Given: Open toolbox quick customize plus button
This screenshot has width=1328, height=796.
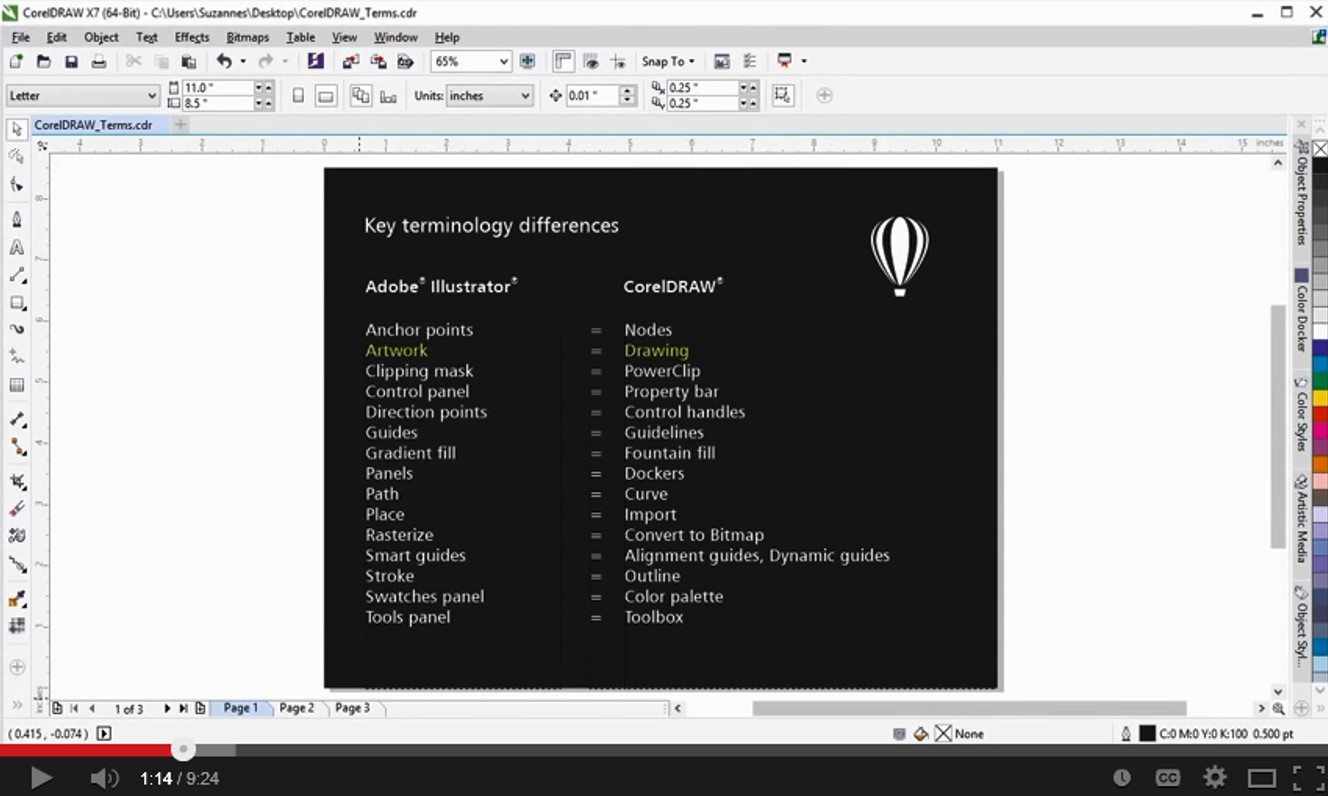Looking at the screenshot, I should (16, 666).
